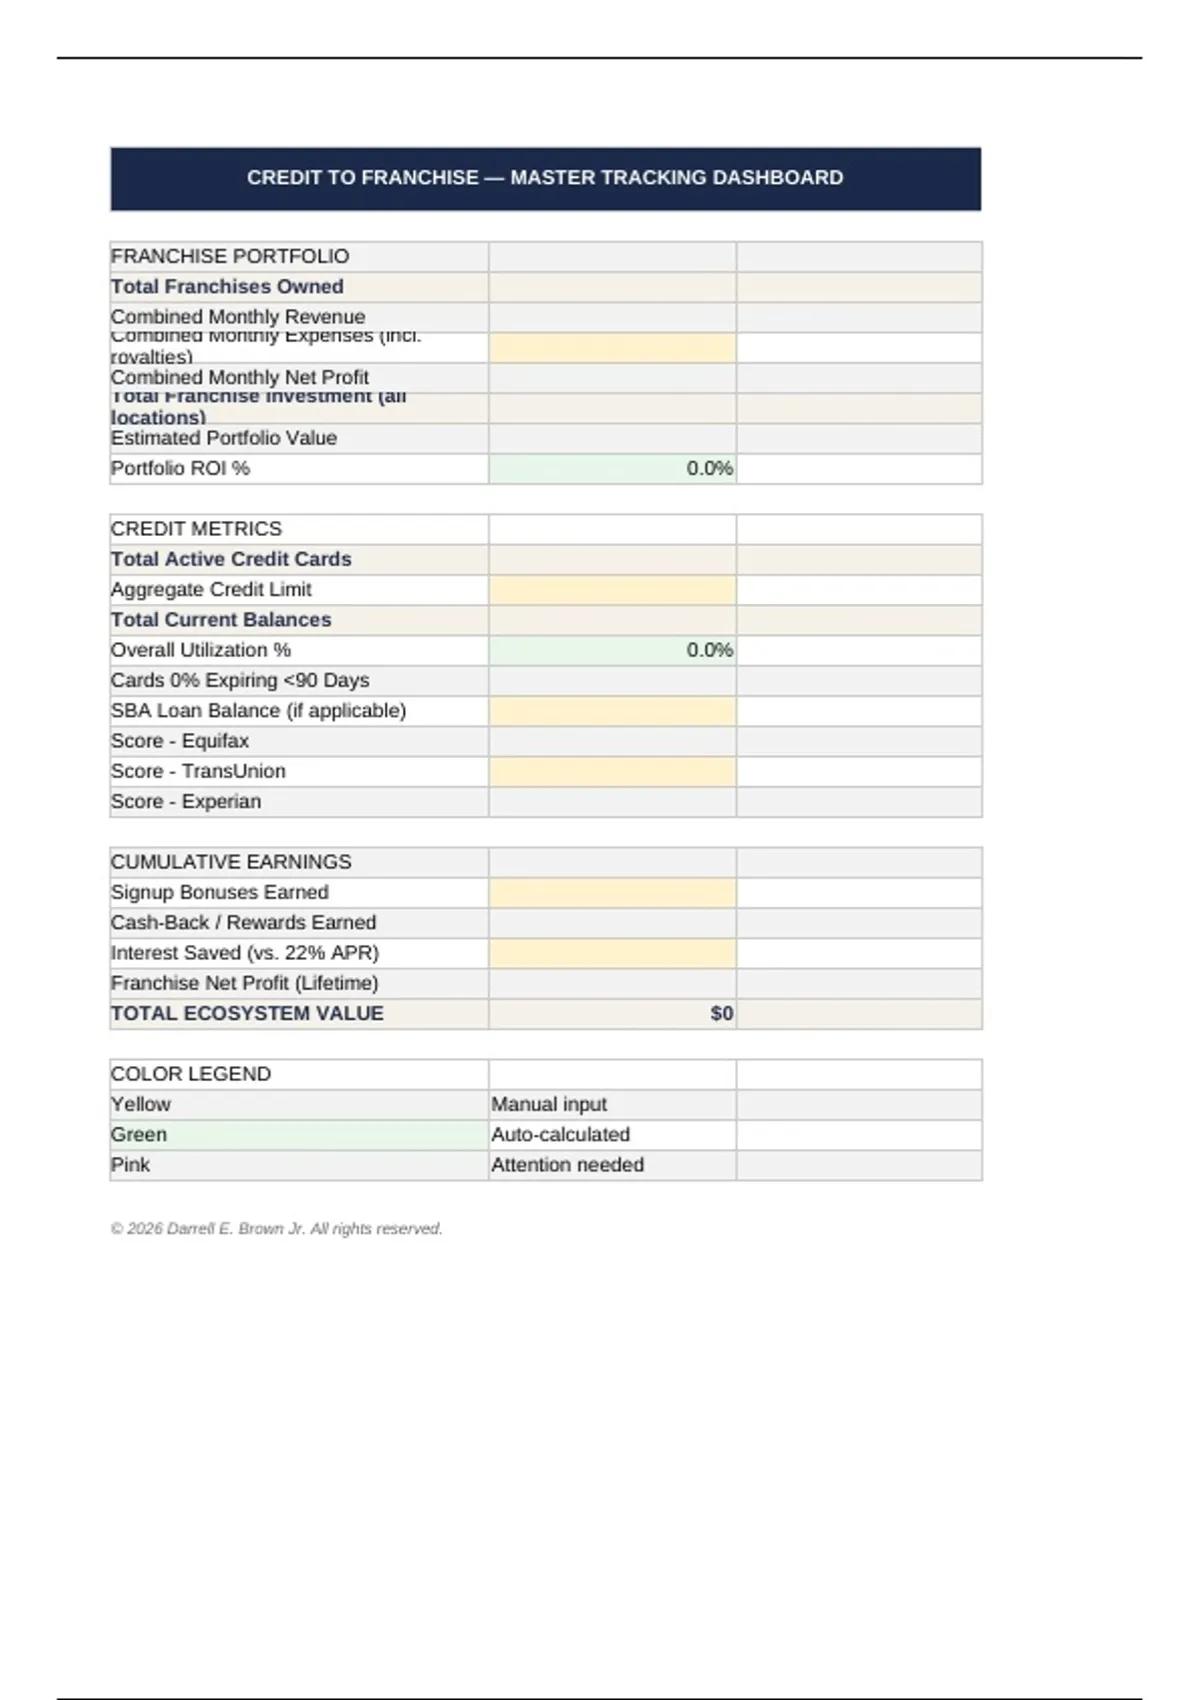This screenshot has height=1700, width=1200.
Task: Click the Signup Bonuses Earned input cell
Action: [x=612, y=893]
